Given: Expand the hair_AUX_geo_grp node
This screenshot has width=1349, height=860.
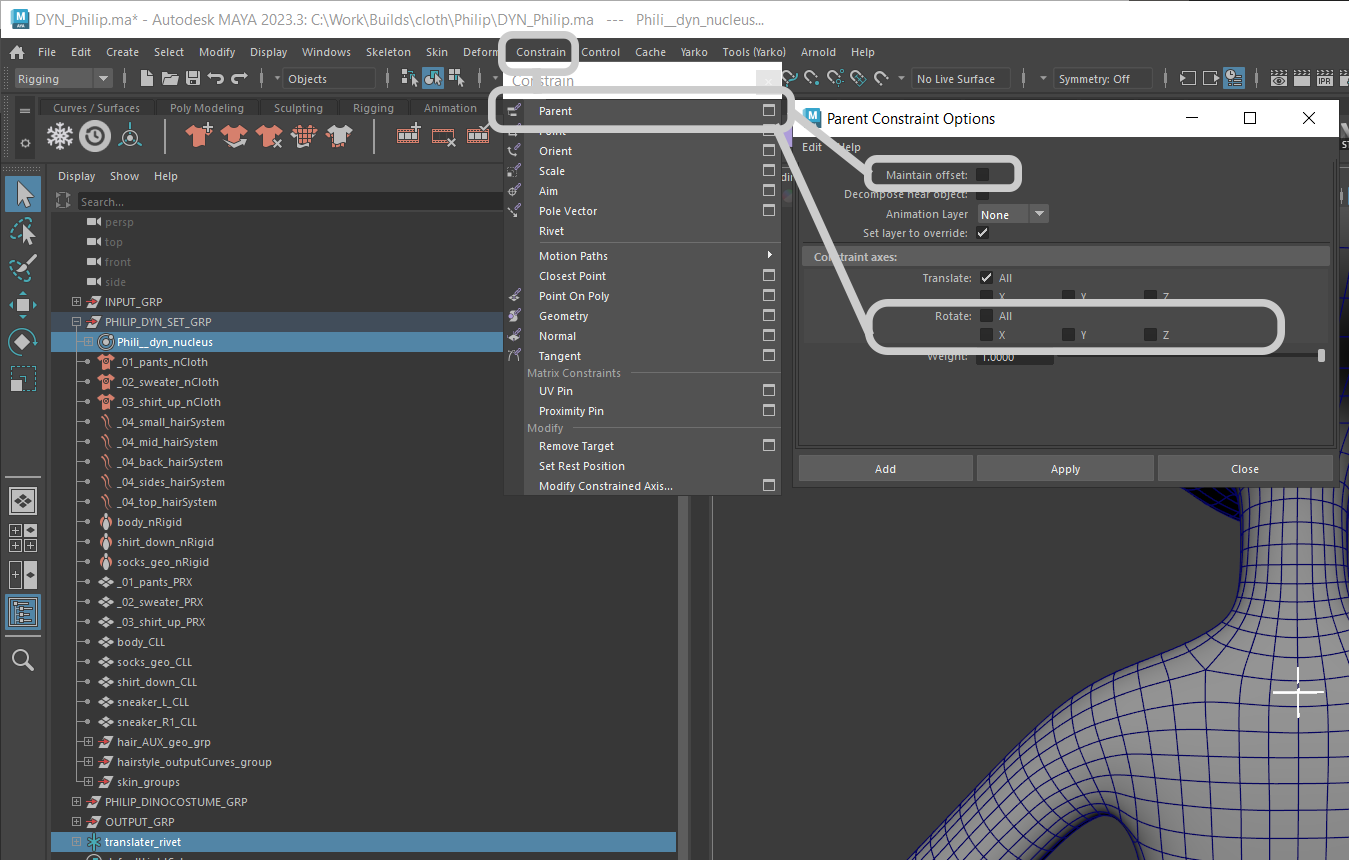Looking at the screenshot, I should [x=89, y=742].
